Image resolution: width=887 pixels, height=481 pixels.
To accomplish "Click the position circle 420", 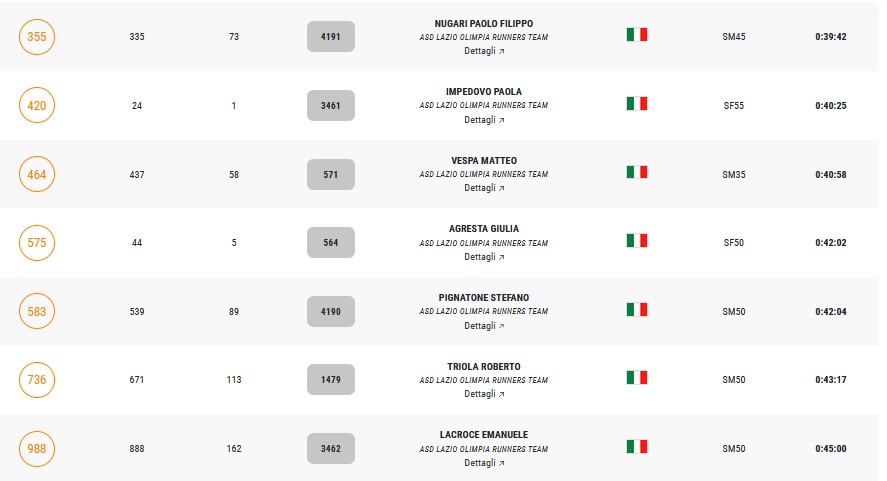I will coord(37,105).
